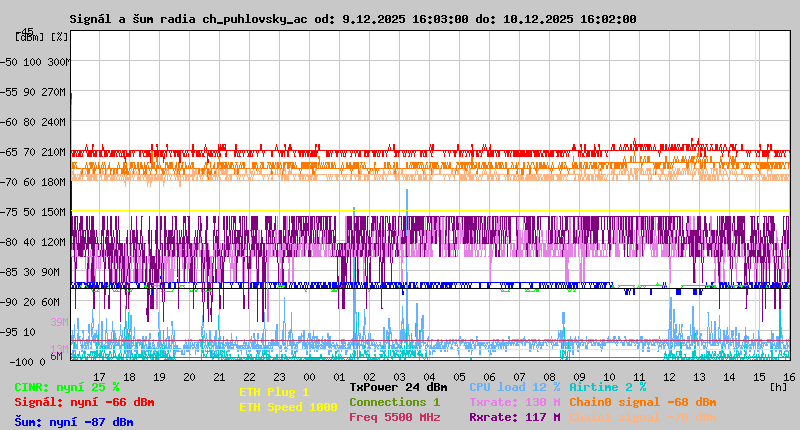800x430 pixels.
Task: Click hour '05' on the time axis
Action: (x=459, y=377)
